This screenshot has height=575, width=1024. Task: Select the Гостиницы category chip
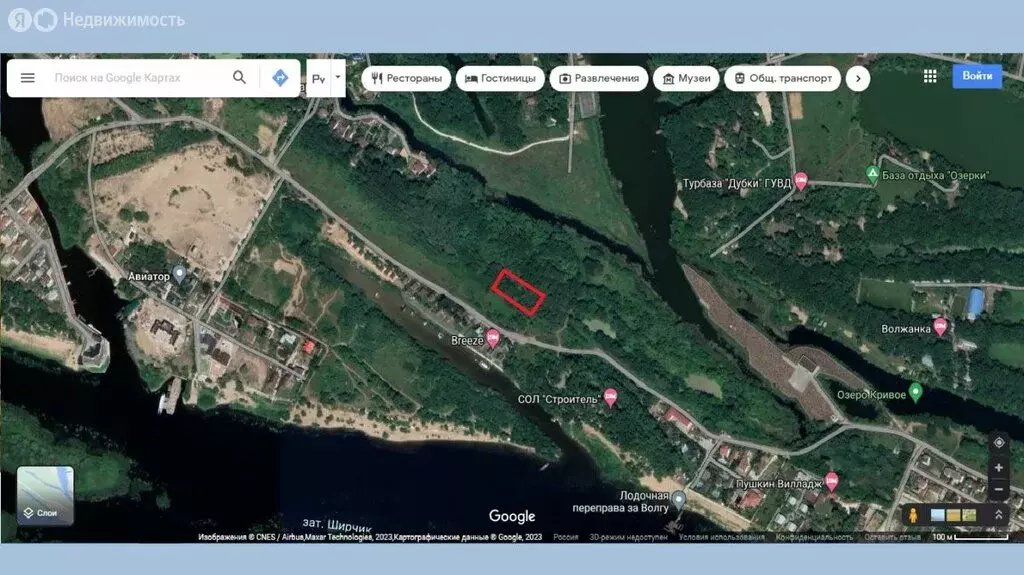[500, 78]
